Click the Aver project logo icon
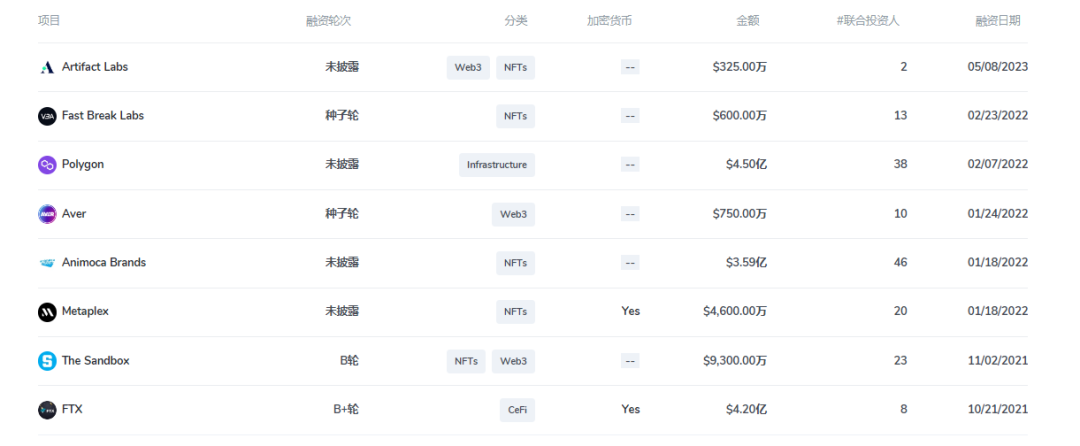The image size is (1080, 446). coord(47,214)
